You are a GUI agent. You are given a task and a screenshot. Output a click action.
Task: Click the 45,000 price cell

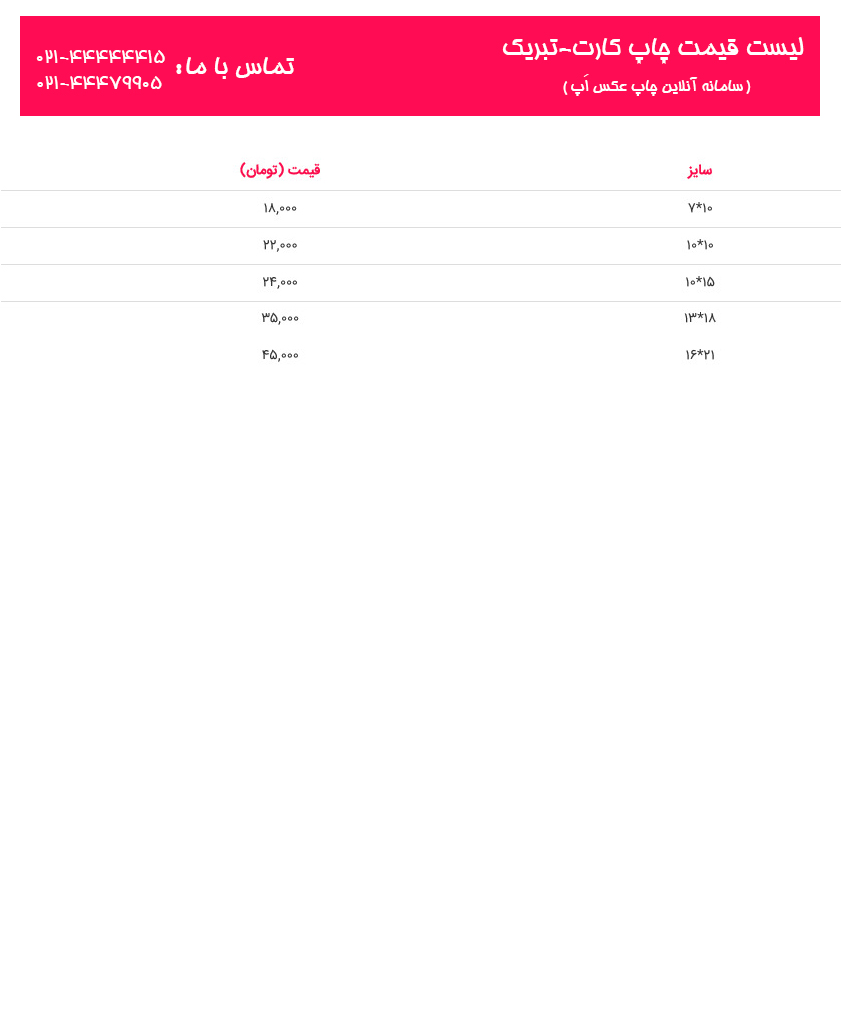[280, 355]
